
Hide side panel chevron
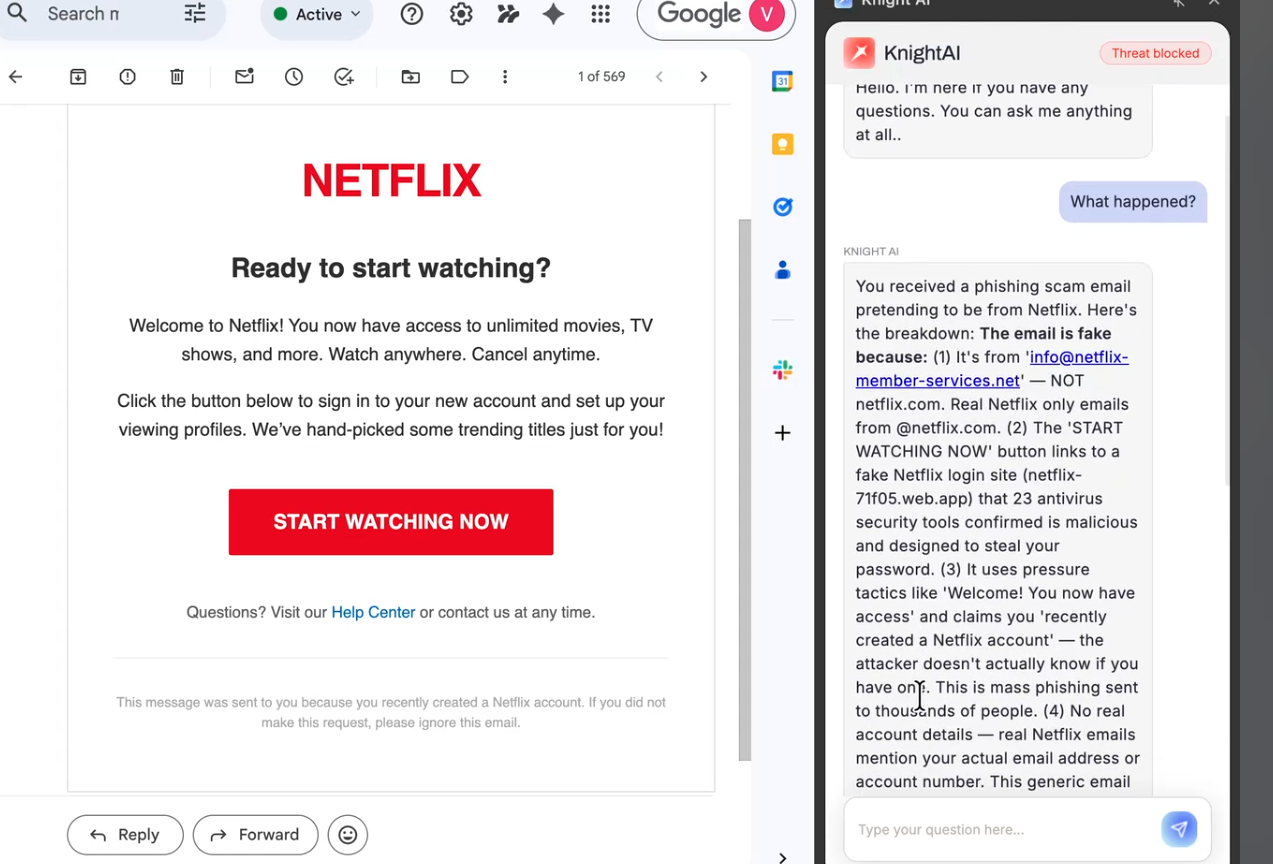point(782,857)
